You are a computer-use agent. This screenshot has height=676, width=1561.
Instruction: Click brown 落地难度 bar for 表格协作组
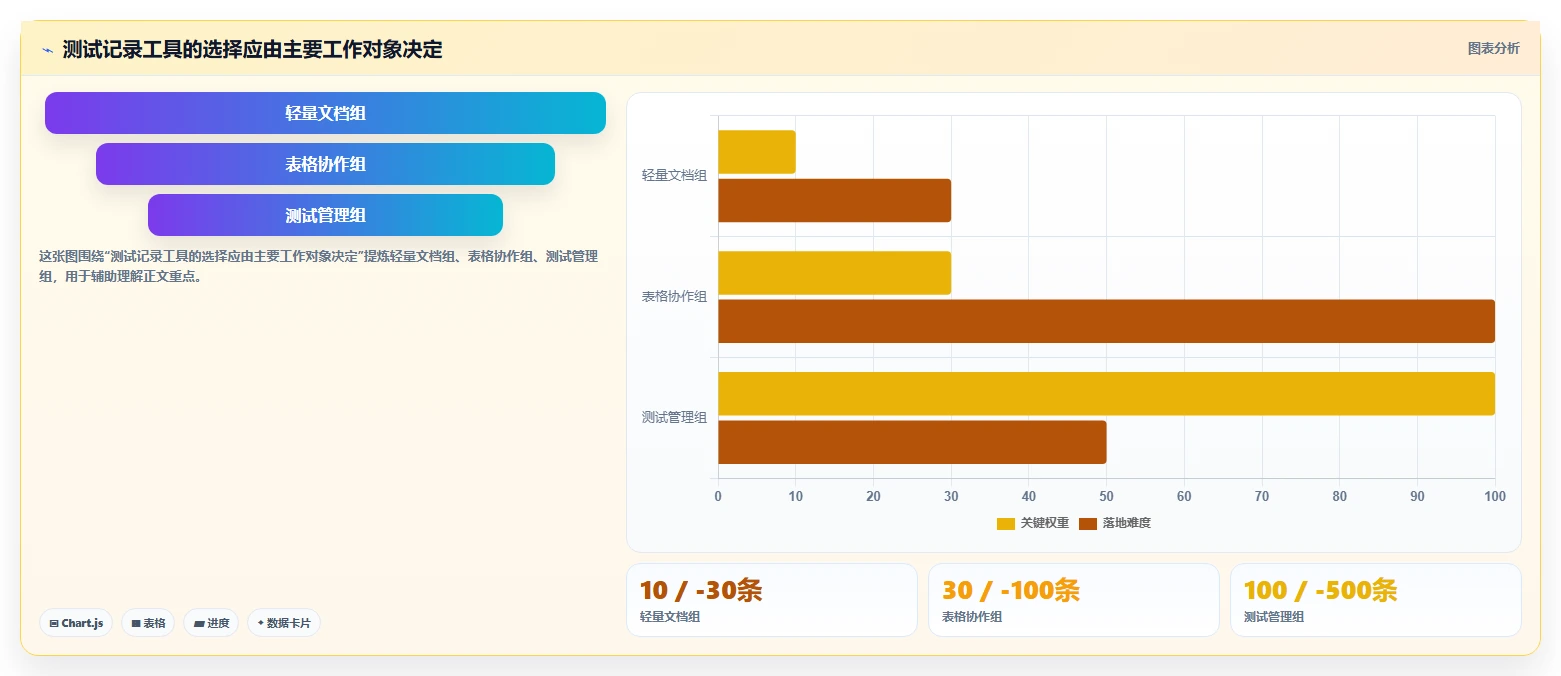tap(1106, 321)
